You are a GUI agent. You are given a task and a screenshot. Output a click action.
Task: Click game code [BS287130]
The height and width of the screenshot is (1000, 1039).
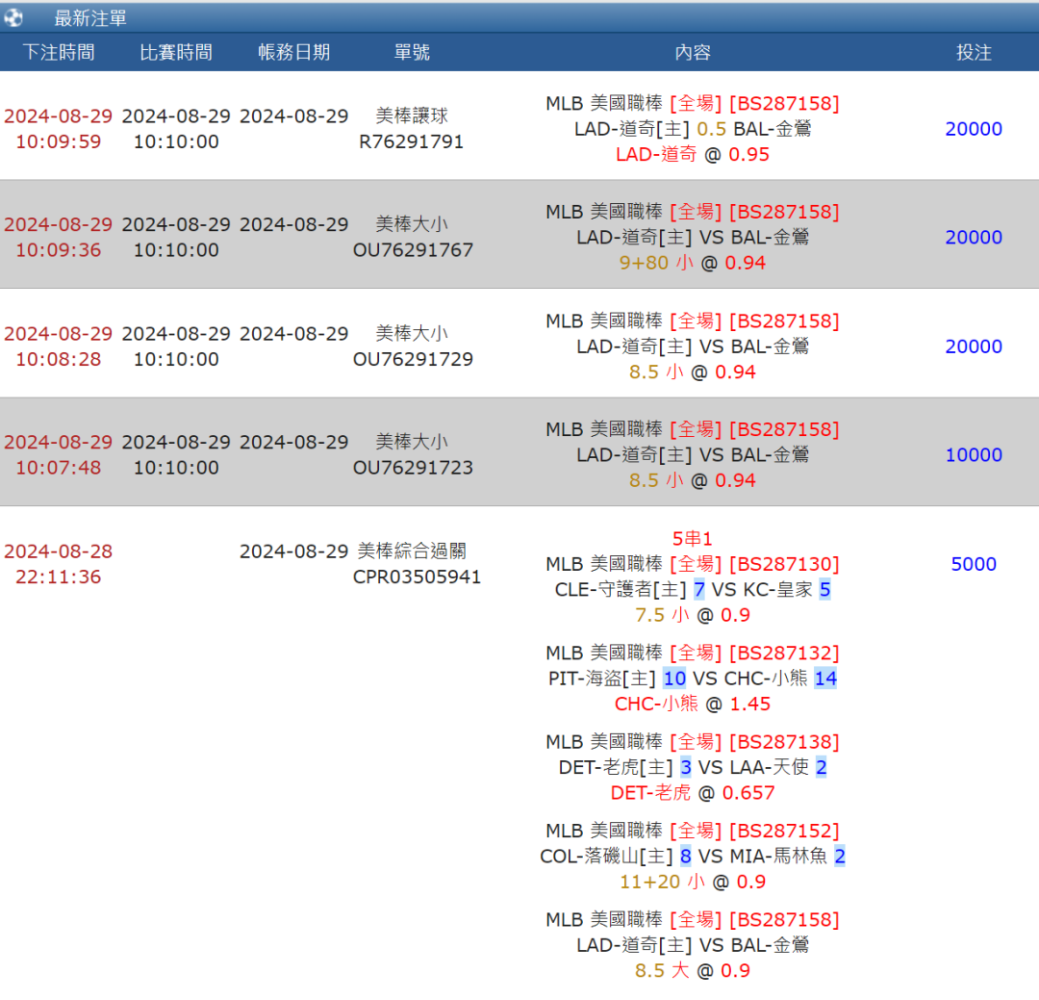(785, 565)
